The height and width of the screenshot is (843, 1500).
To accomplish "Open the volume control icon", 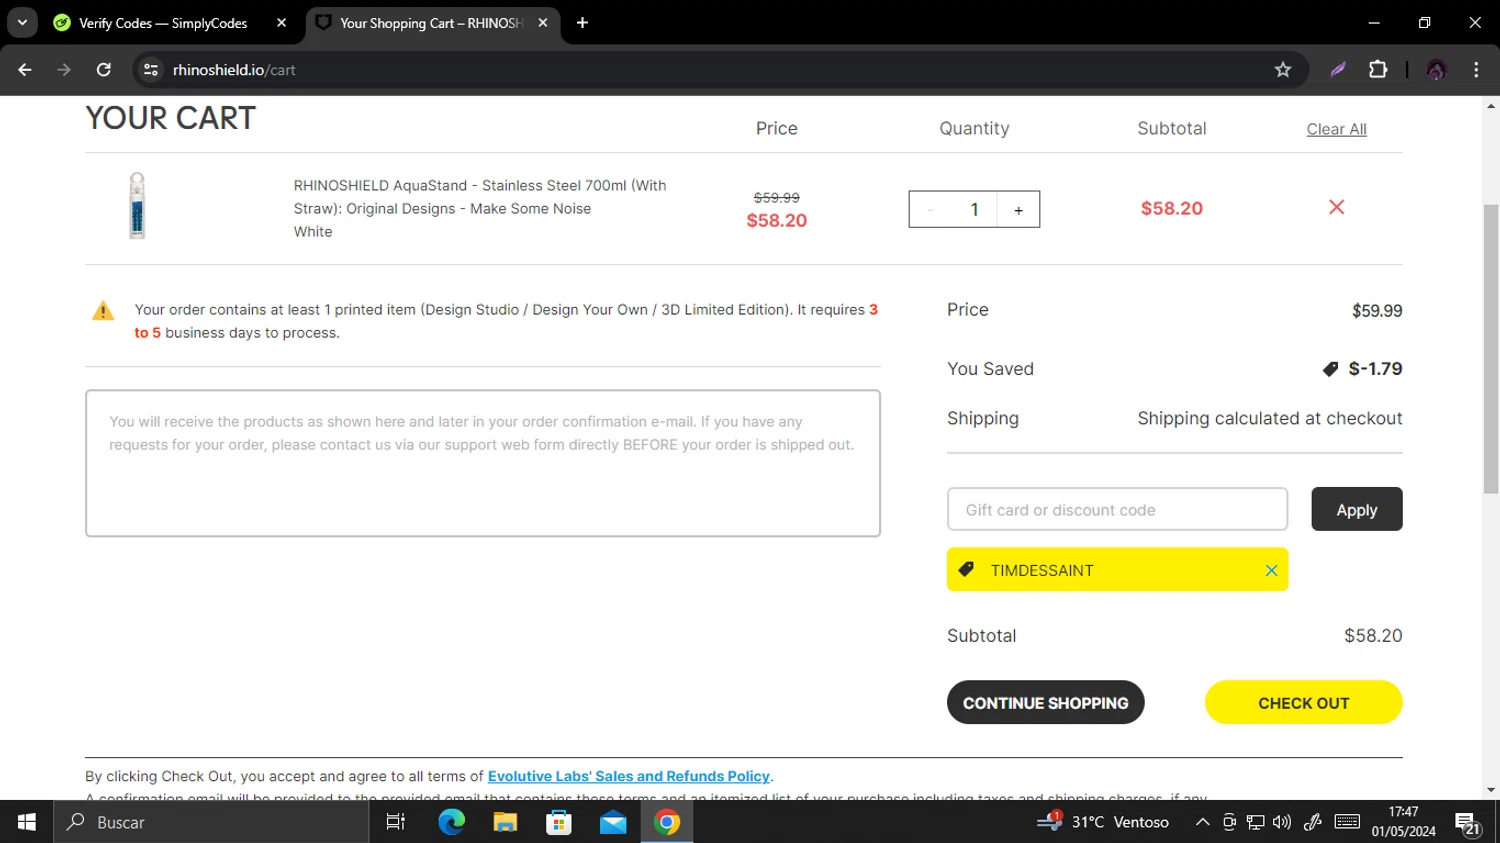I will tap(1281, 822).
